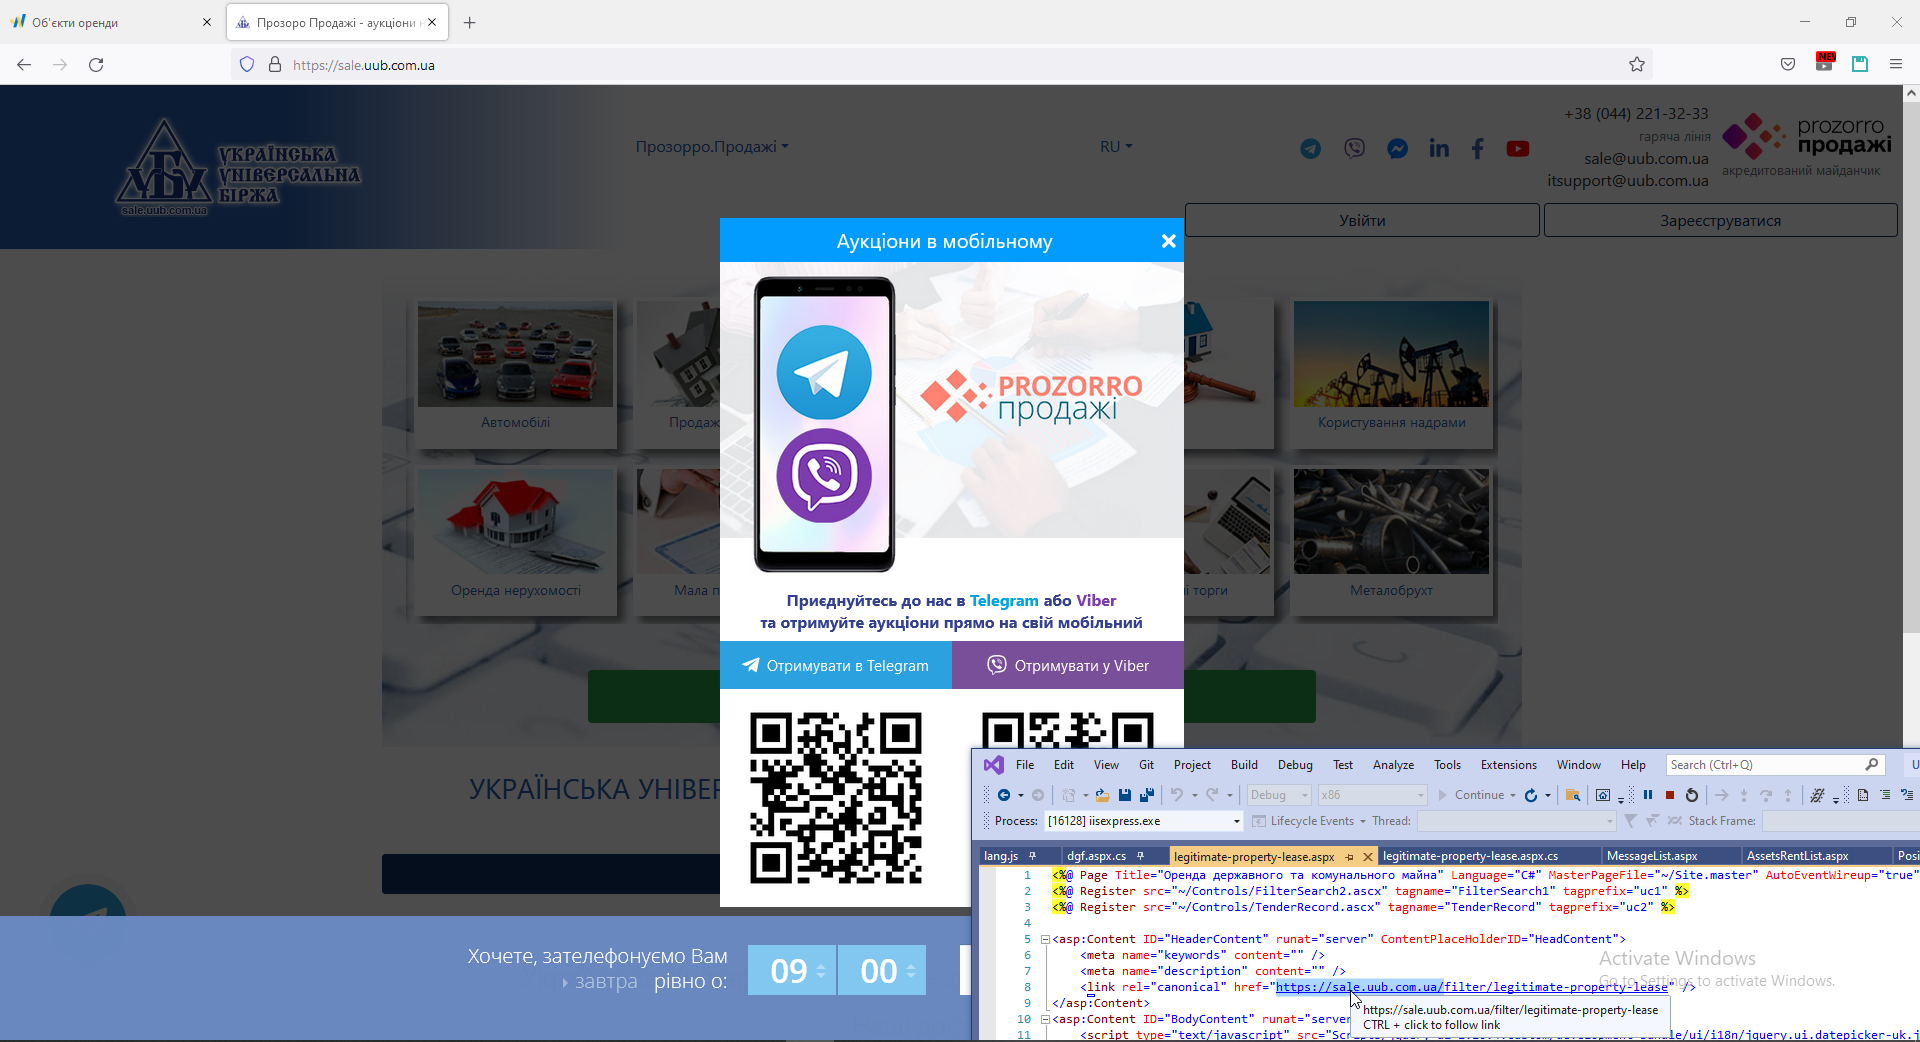Click Visual Studio Save All icon
Image resolution: width=1920 pixels, height=1042 pixels.
coord(1147,795)
